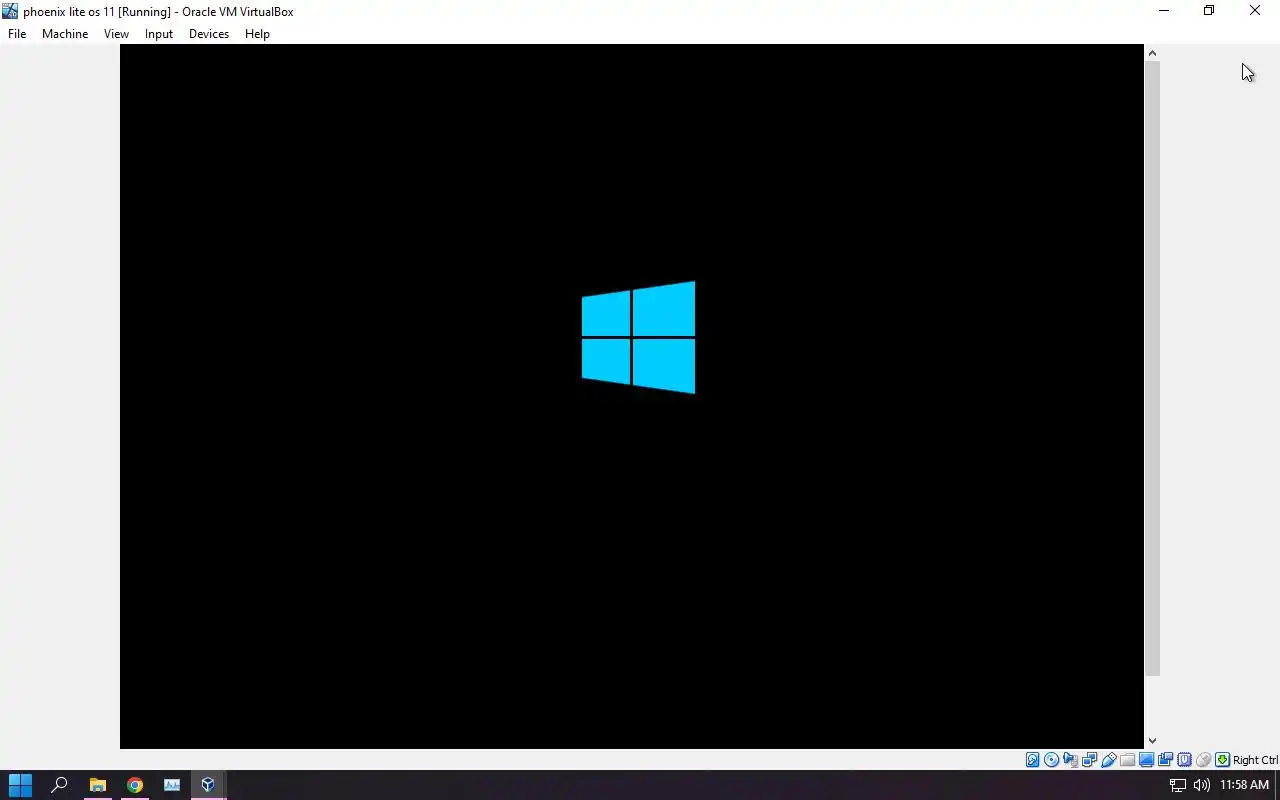Click the optical disk indicator icon
Image resolution: width=1280 pixels, height=800 pixels.
pyautogui.click(x=1052, y=760)
